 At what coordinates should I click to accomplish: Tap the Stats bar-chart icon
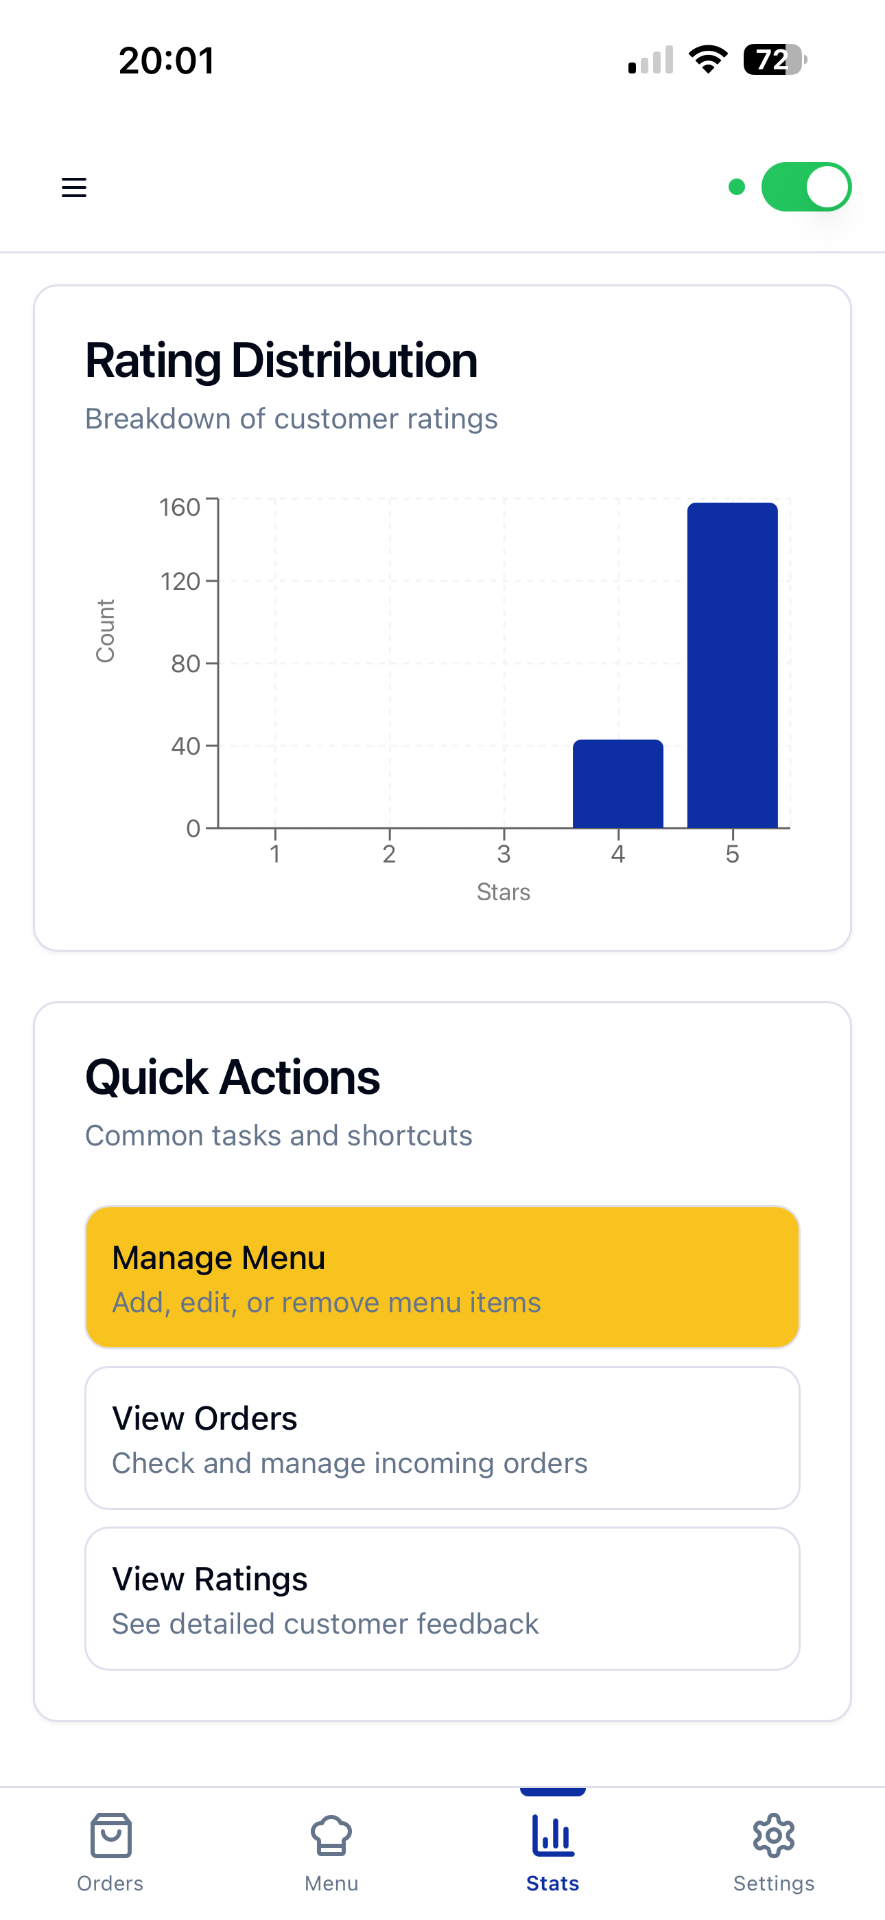pos(553,1835)
